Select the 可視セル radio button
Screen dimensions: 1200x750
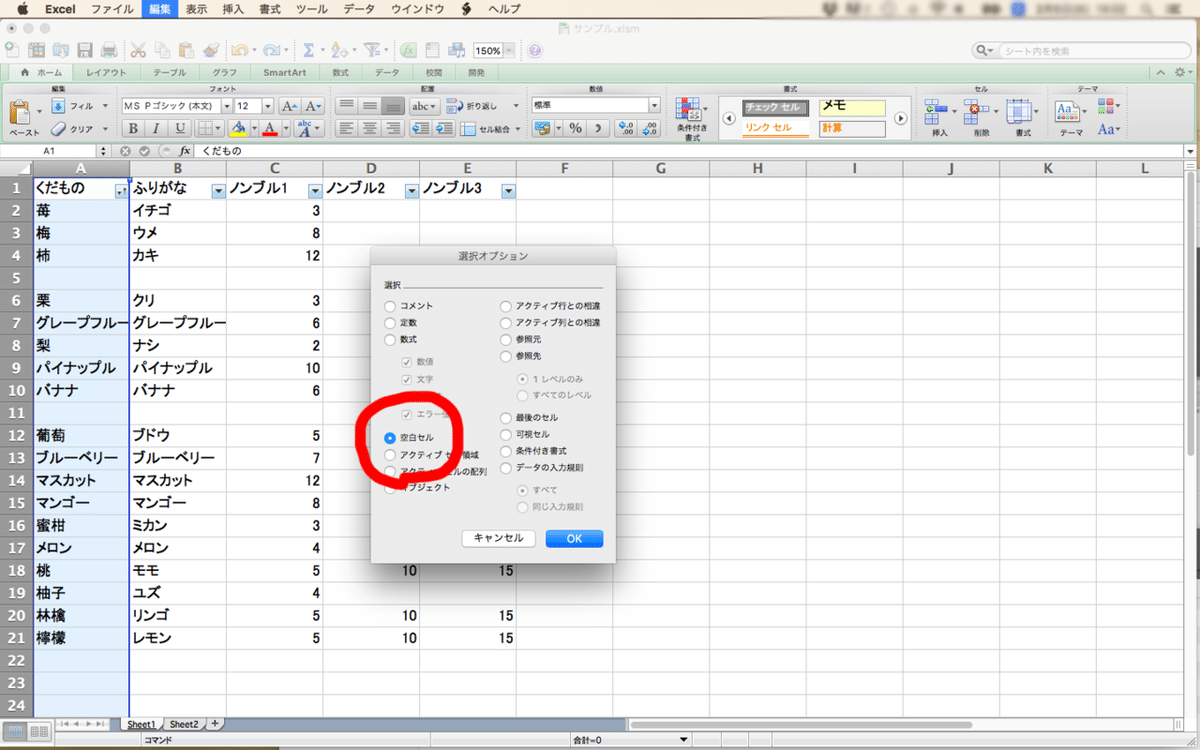click(x=506, y=434)
